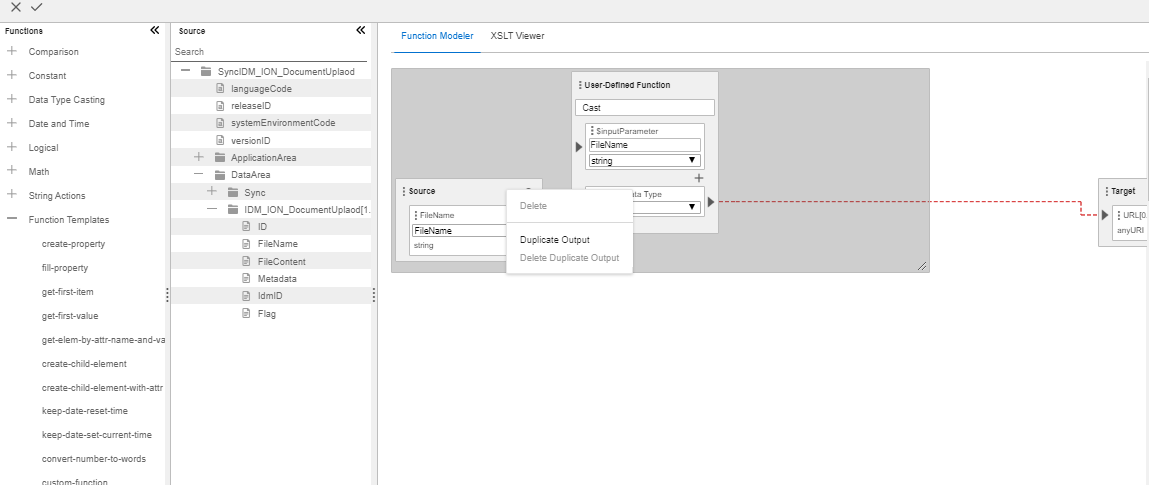Switch to the Function Modeler tab
The height and width of the screenshot is (485, 1149).
437,36
